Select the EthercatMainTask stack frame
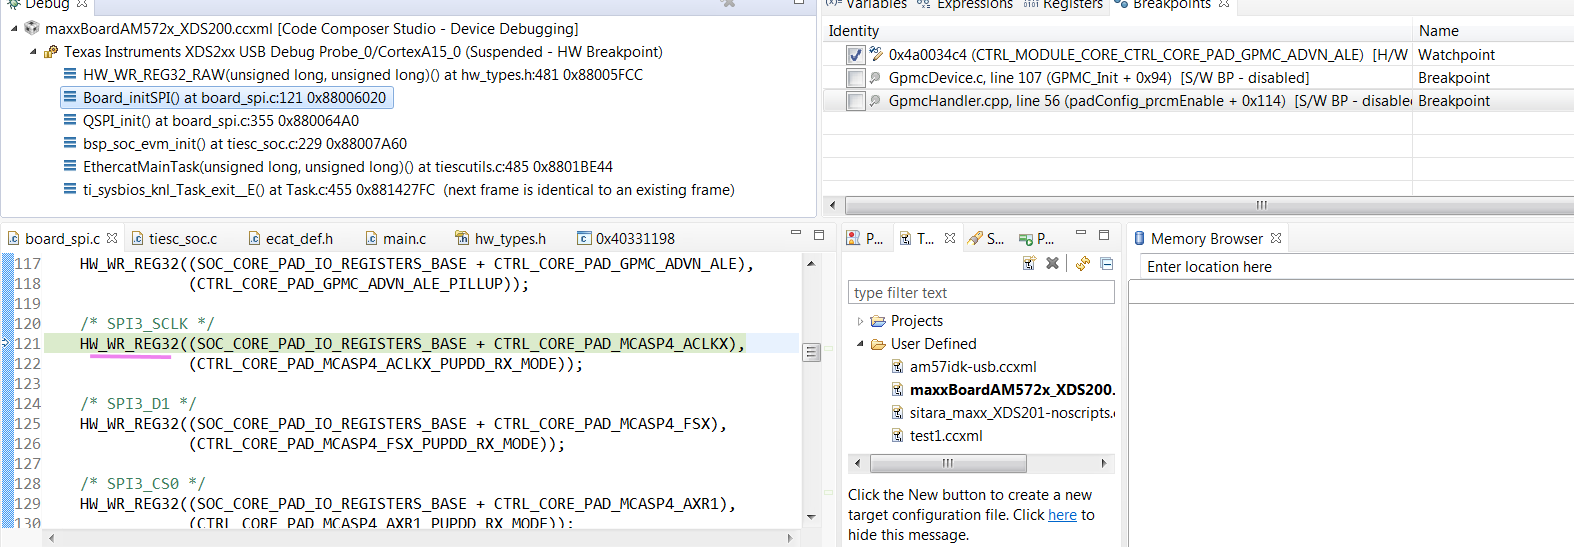Image resolution: width=1574 pixels, height=547 pixels. pyautogui.click(x=338, y=166)
